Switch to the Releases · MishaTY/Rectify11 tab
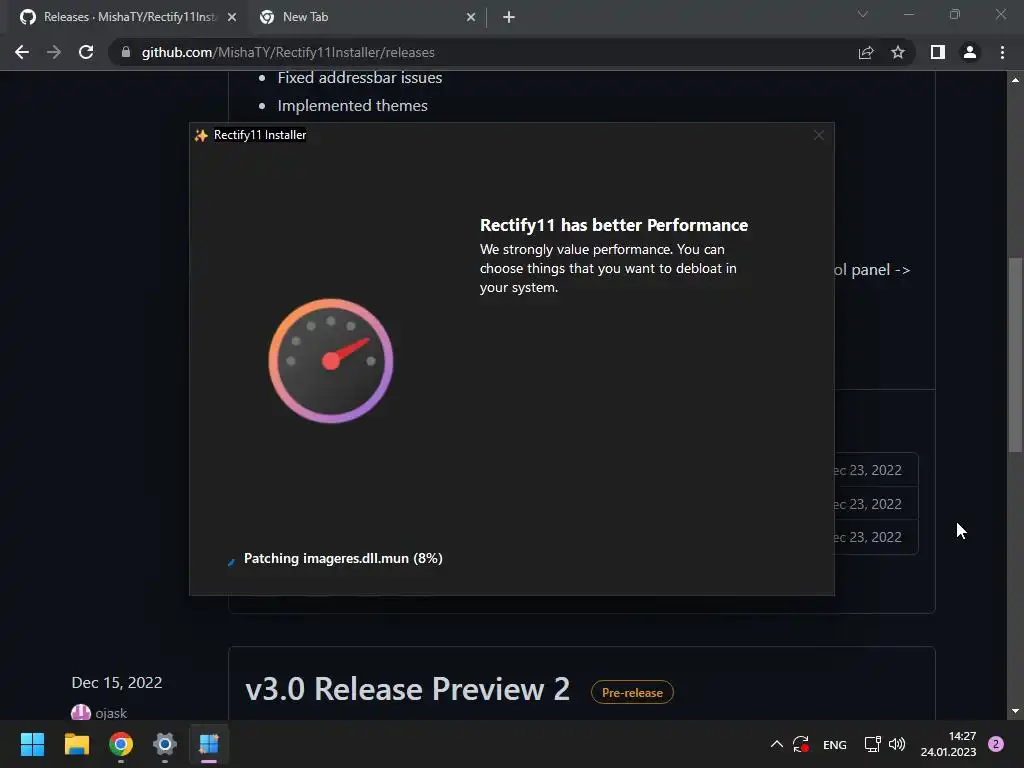The image size is (1024, 768). [128, 17]
